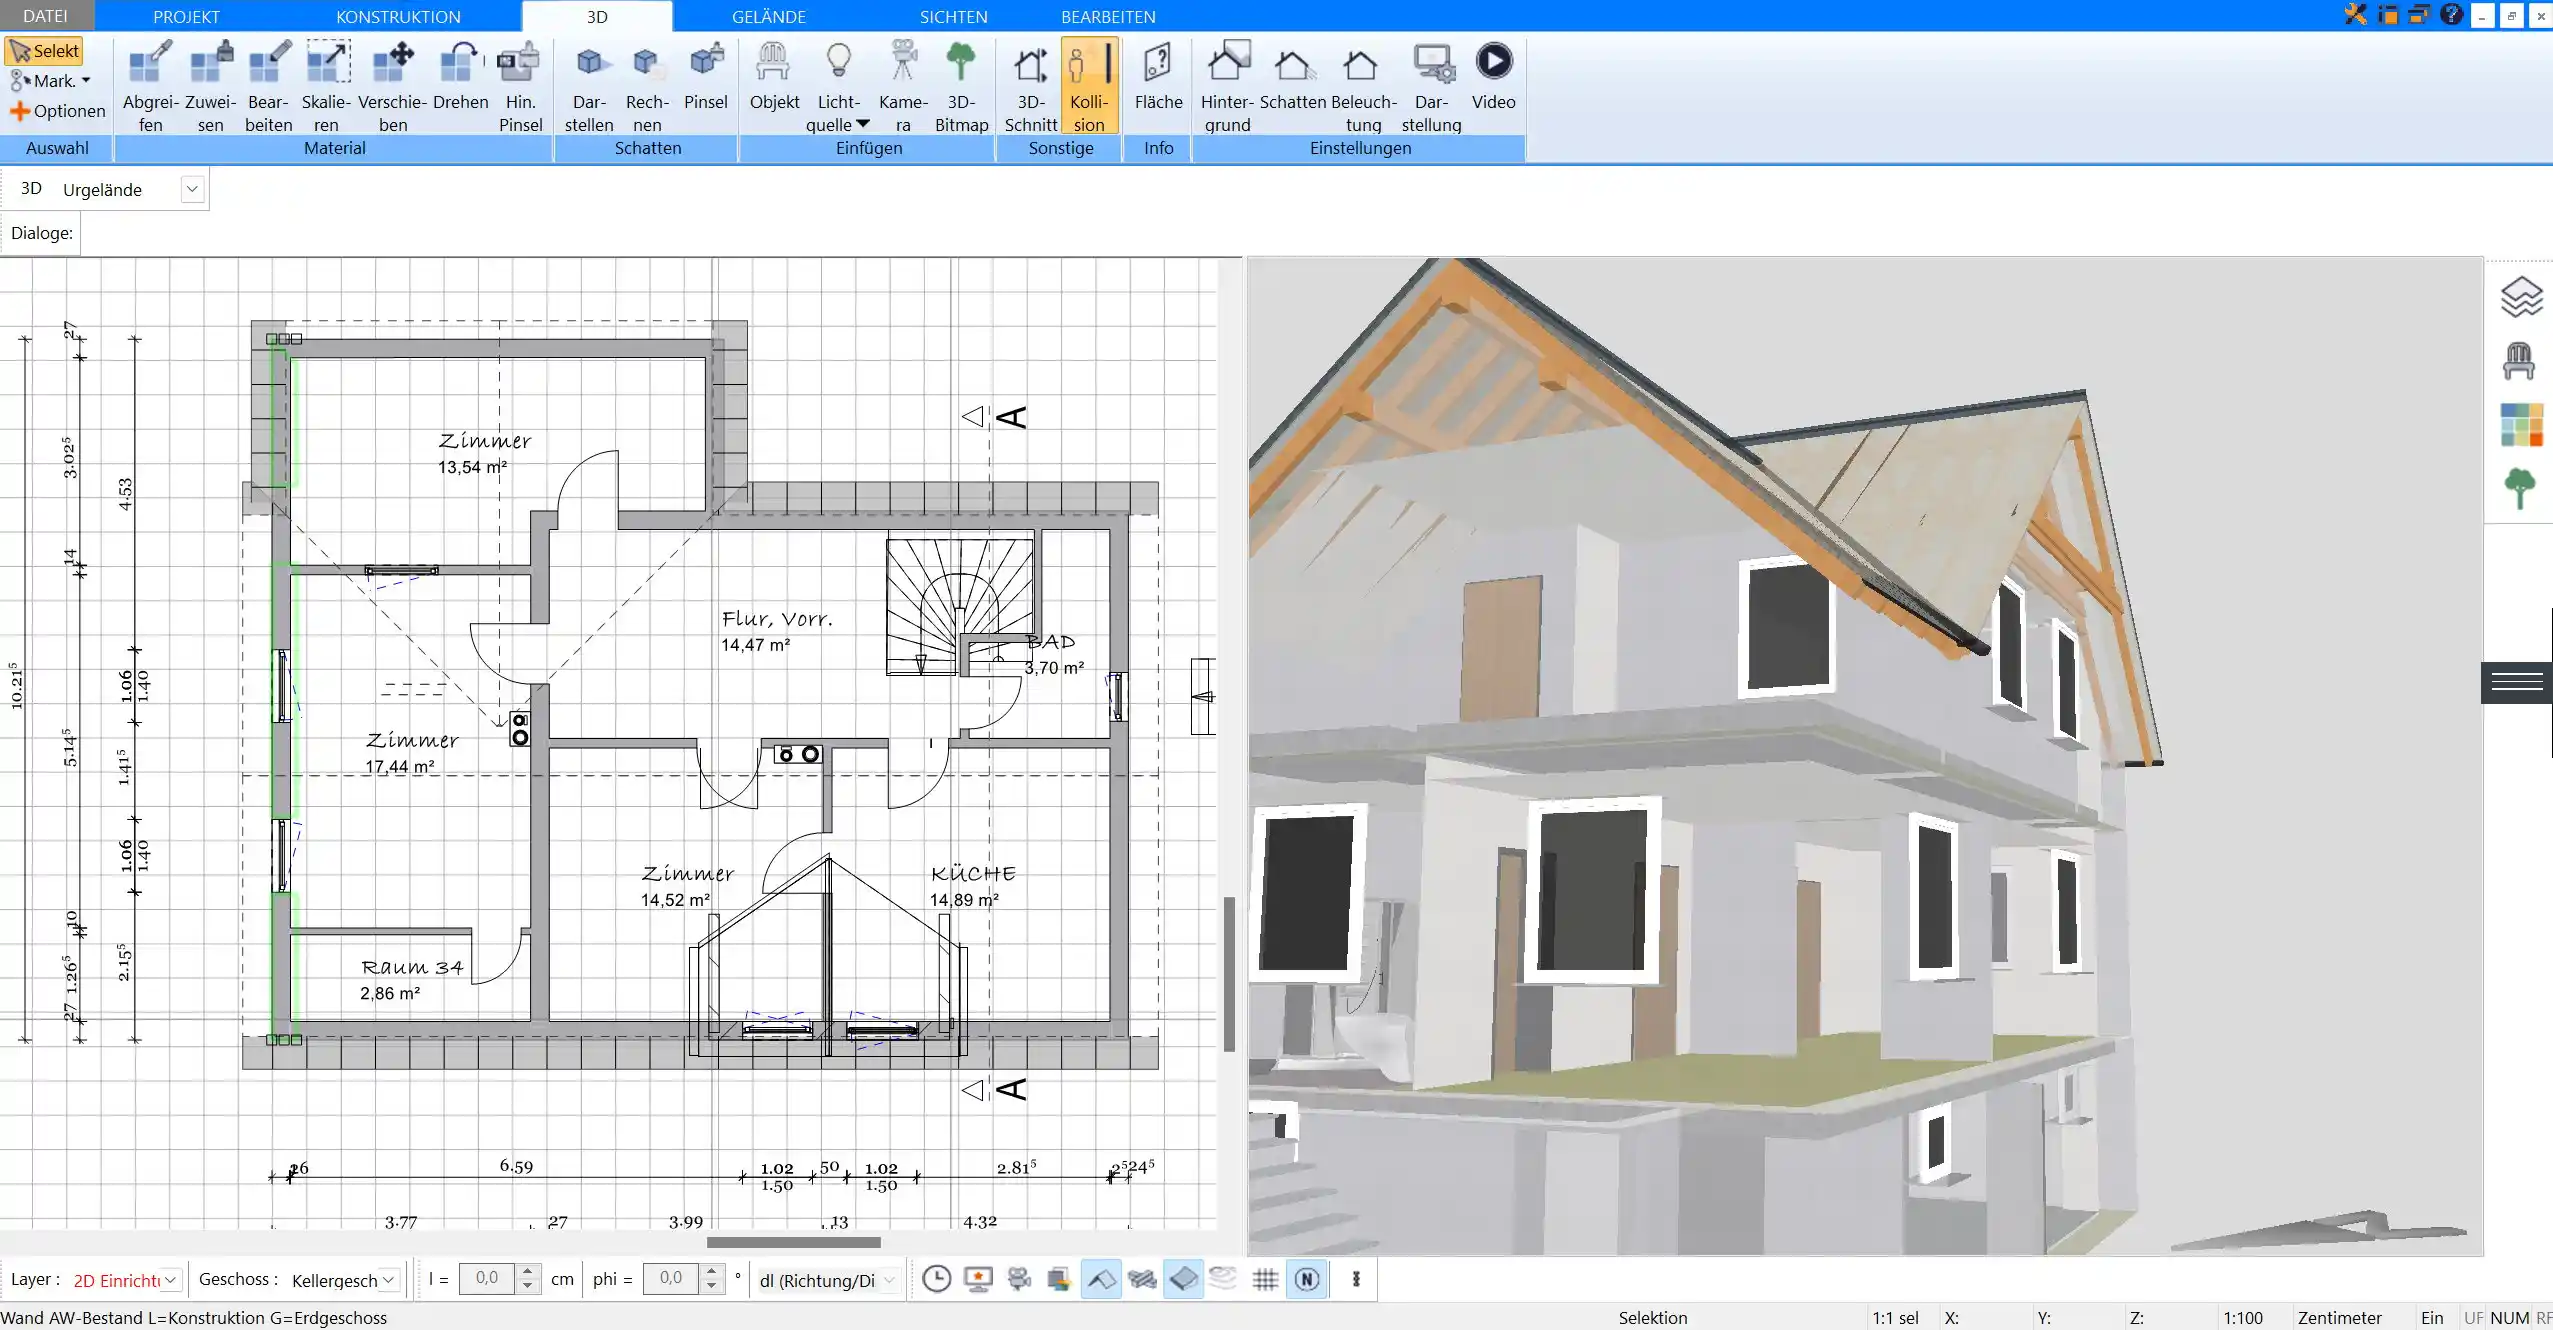Switch to the SICHTEN tab
The height and width of the screenshot is (1330, 2553).
point(953,16)
